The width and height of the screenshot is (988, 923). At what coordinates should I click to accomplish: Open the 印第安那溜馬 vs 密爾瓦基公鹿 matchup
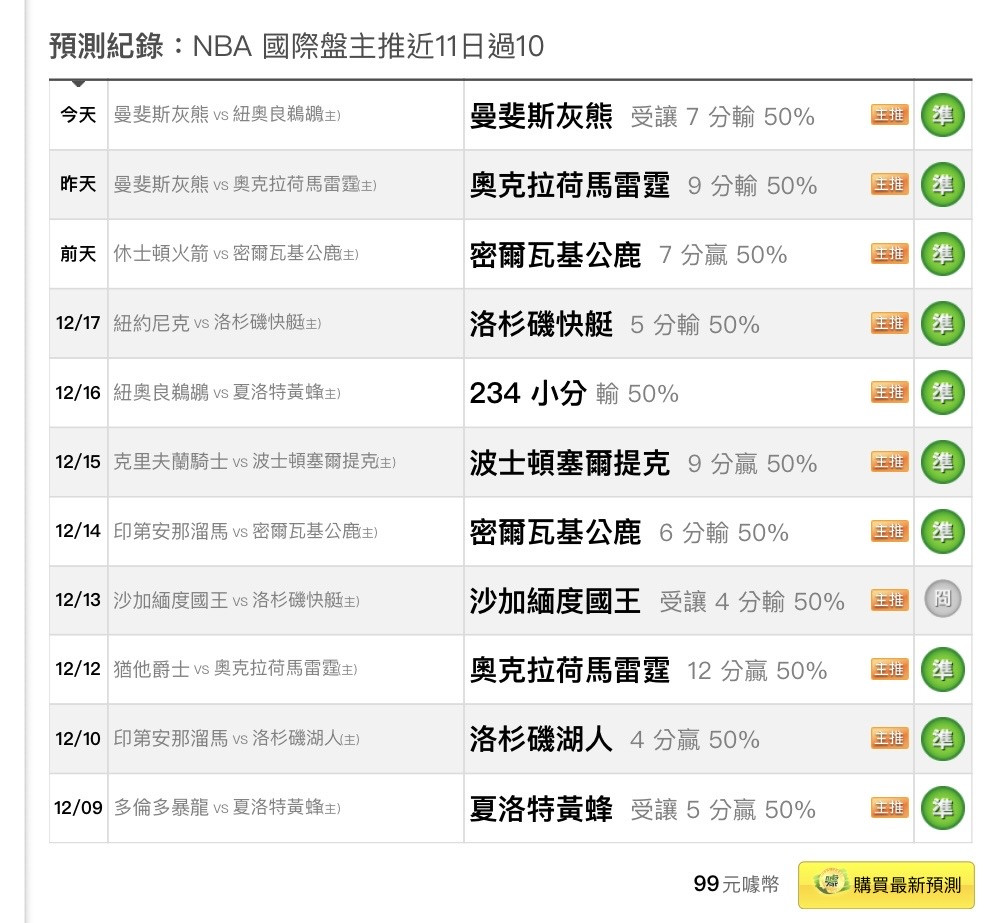(x=246, y=530)
